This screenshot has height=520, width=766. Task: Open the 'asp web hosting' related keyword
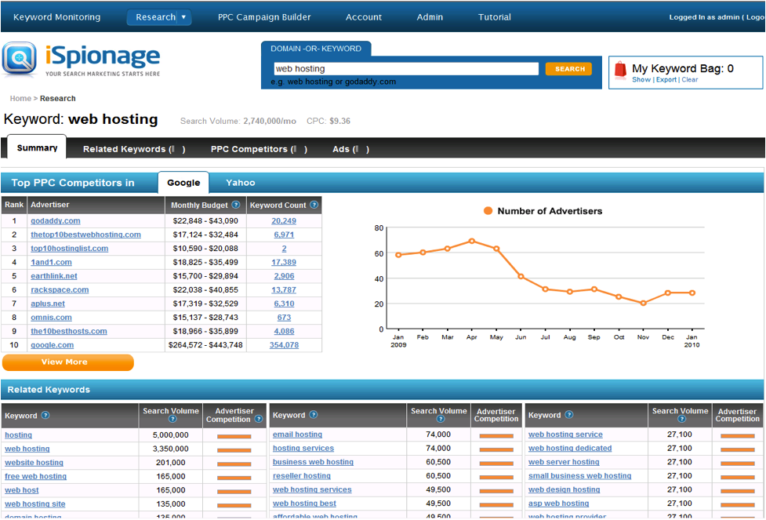558,503
